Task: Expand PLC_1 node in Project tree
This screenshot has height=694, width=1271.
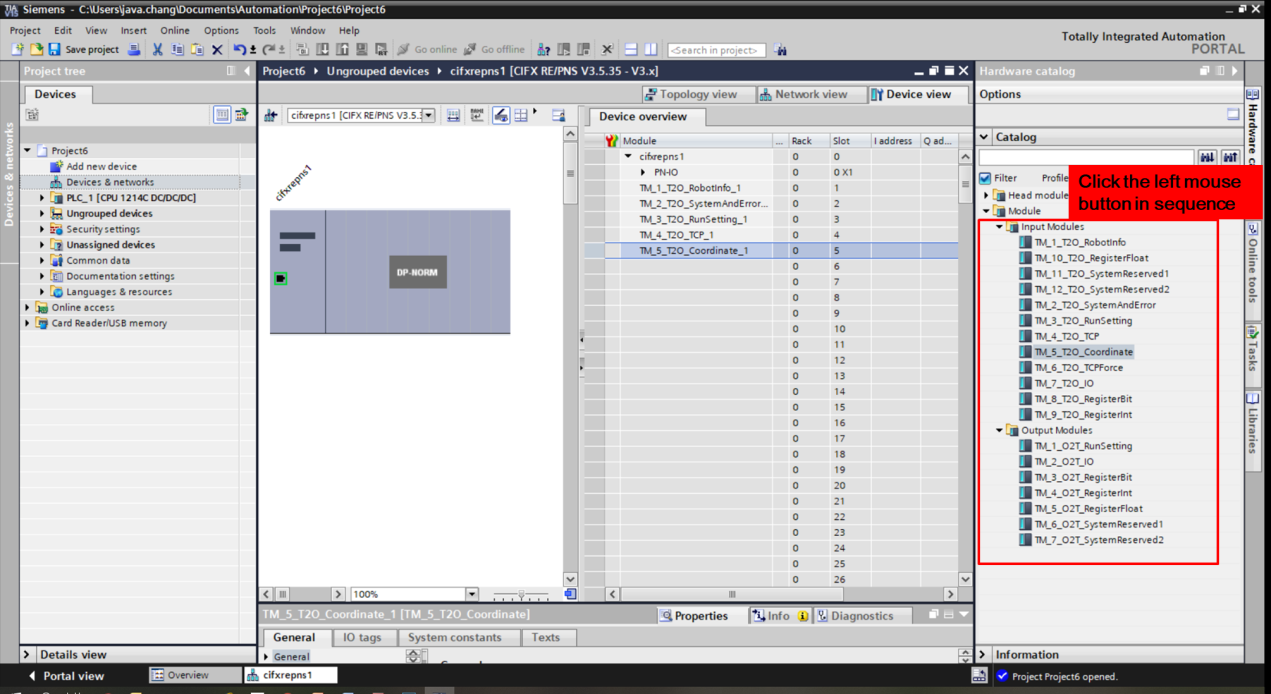Action: click(43, 198)
